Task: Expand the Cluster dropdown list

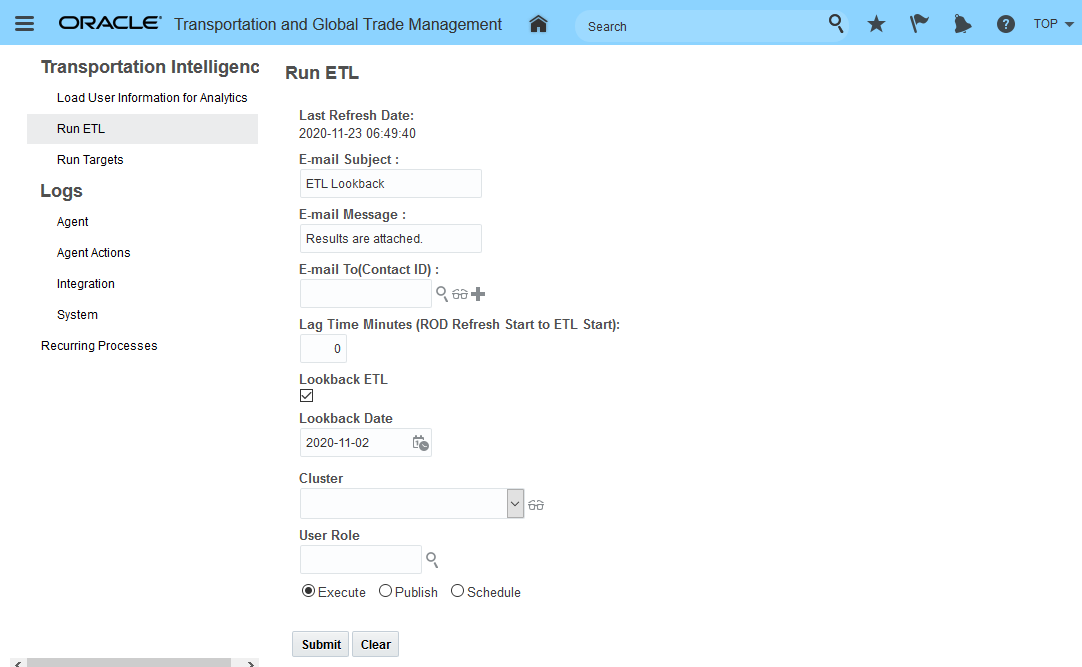Action: pos(515,504)
